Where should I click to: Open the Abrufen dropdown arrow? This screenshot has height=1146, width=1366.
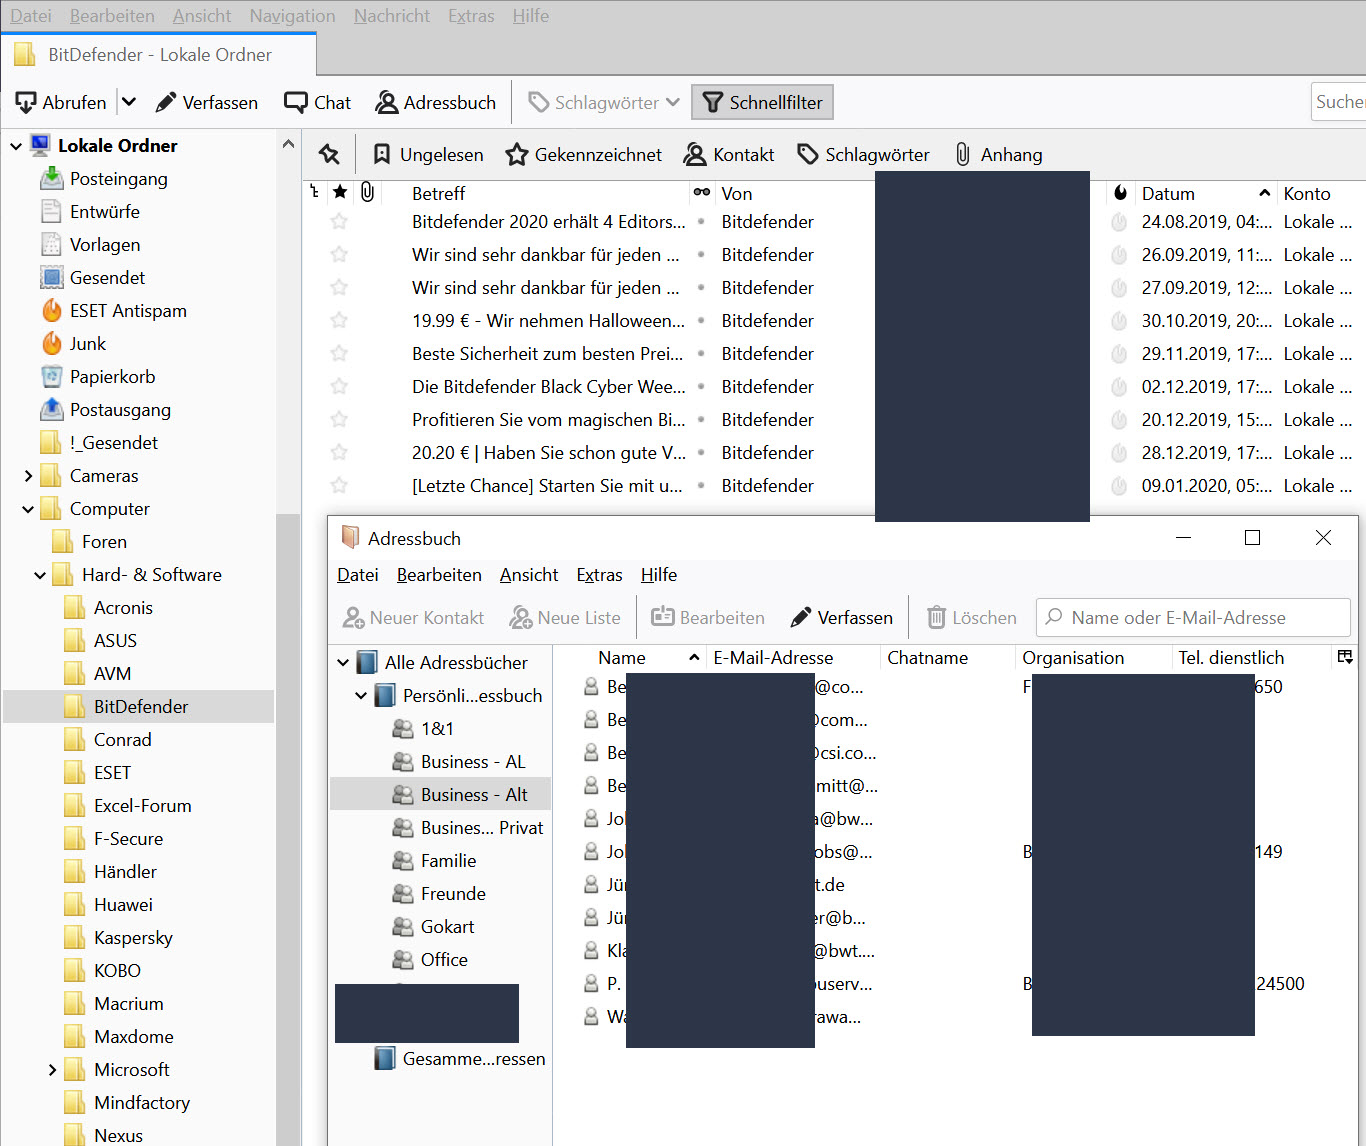tap(128, 102)
